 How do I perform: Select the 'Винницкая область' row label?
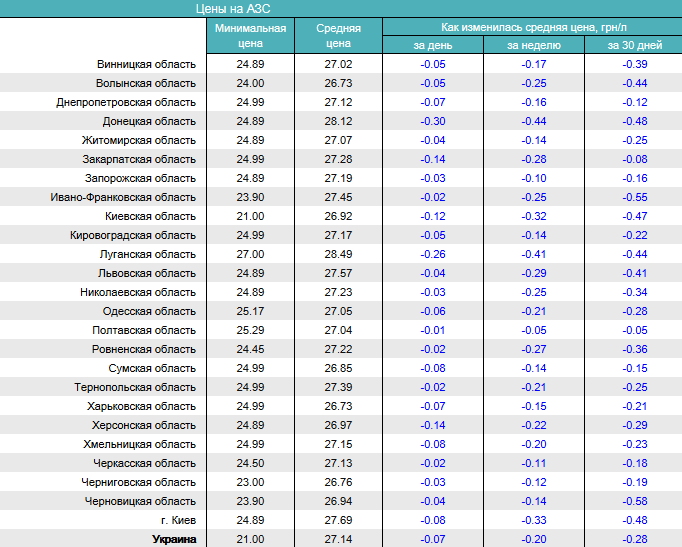(x=146, y=64)
